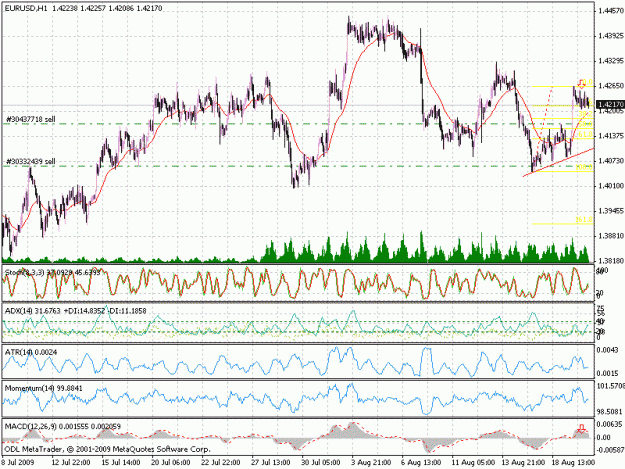Click the current price tag 1.42170
This screenshot has width=625, height=469.
pos(610,104)
